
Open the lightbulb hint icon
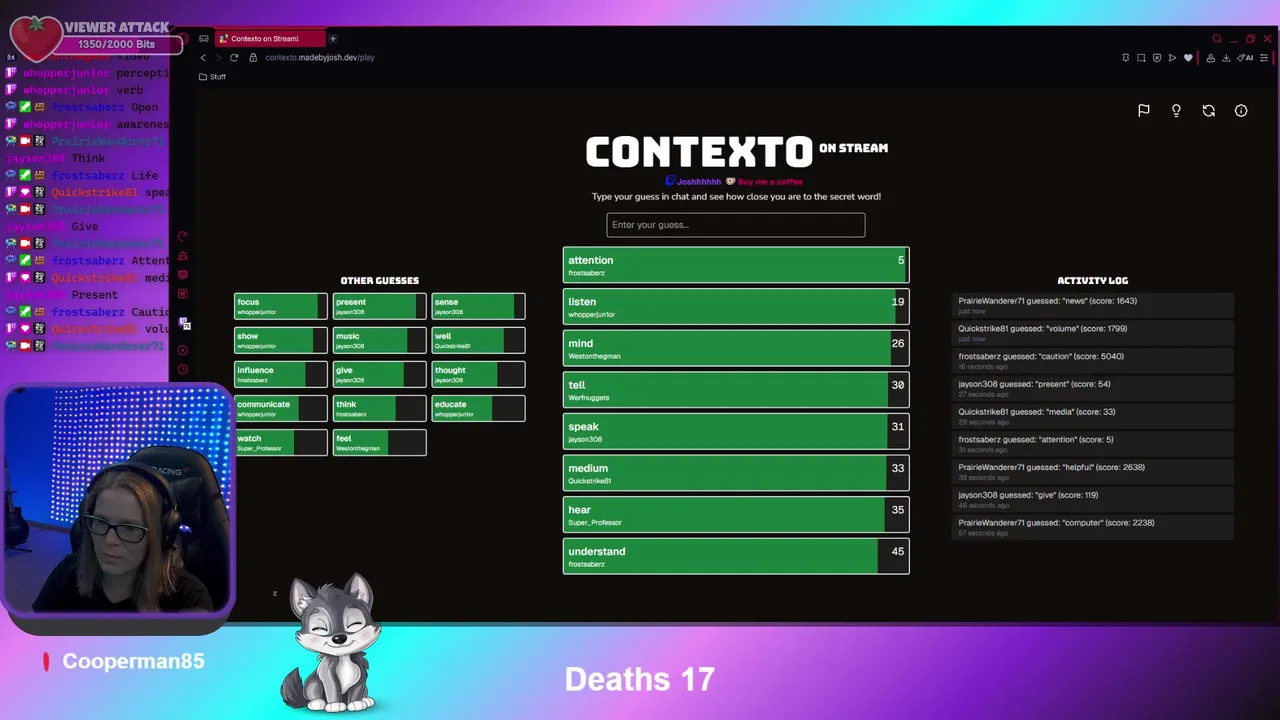(x=1176, y=111)
